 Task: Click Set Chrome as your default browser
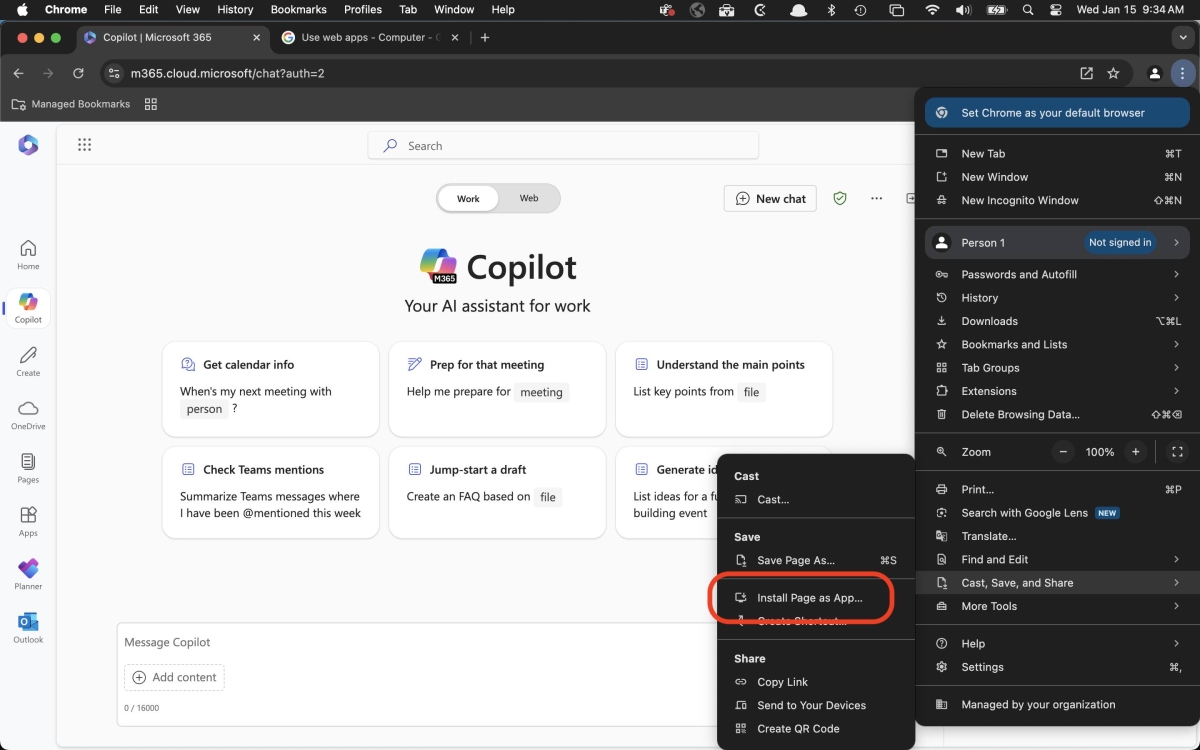click(x=1057, y=113)
